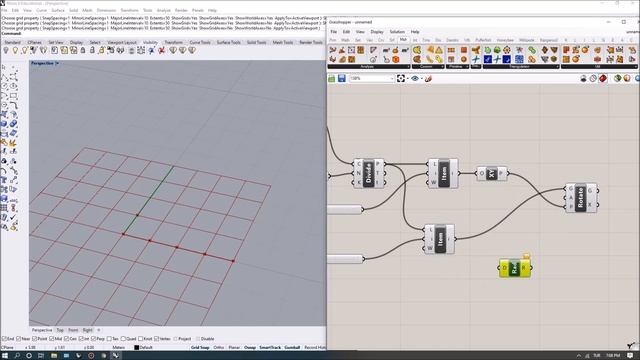Click the wireframe preview icon in Grasshopper toolbar
The image size is (640, 360).
(593, 78)
